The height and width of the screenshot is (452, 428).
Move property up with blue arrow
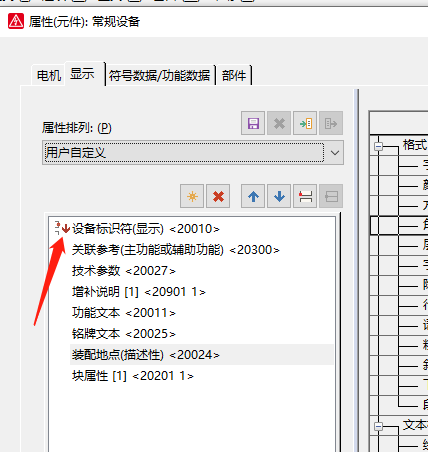coord(253,196)
